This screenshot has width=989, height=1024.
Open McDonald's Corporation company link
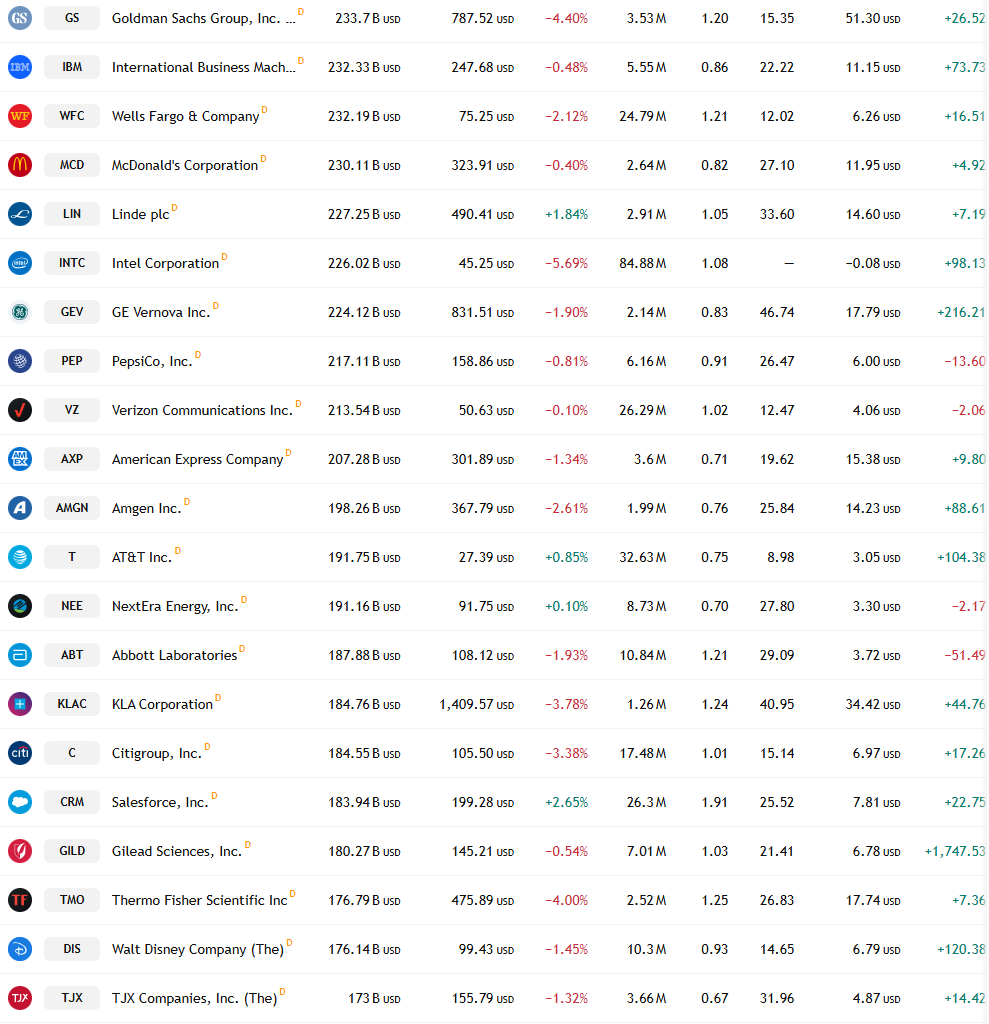(x=185, y=165)
